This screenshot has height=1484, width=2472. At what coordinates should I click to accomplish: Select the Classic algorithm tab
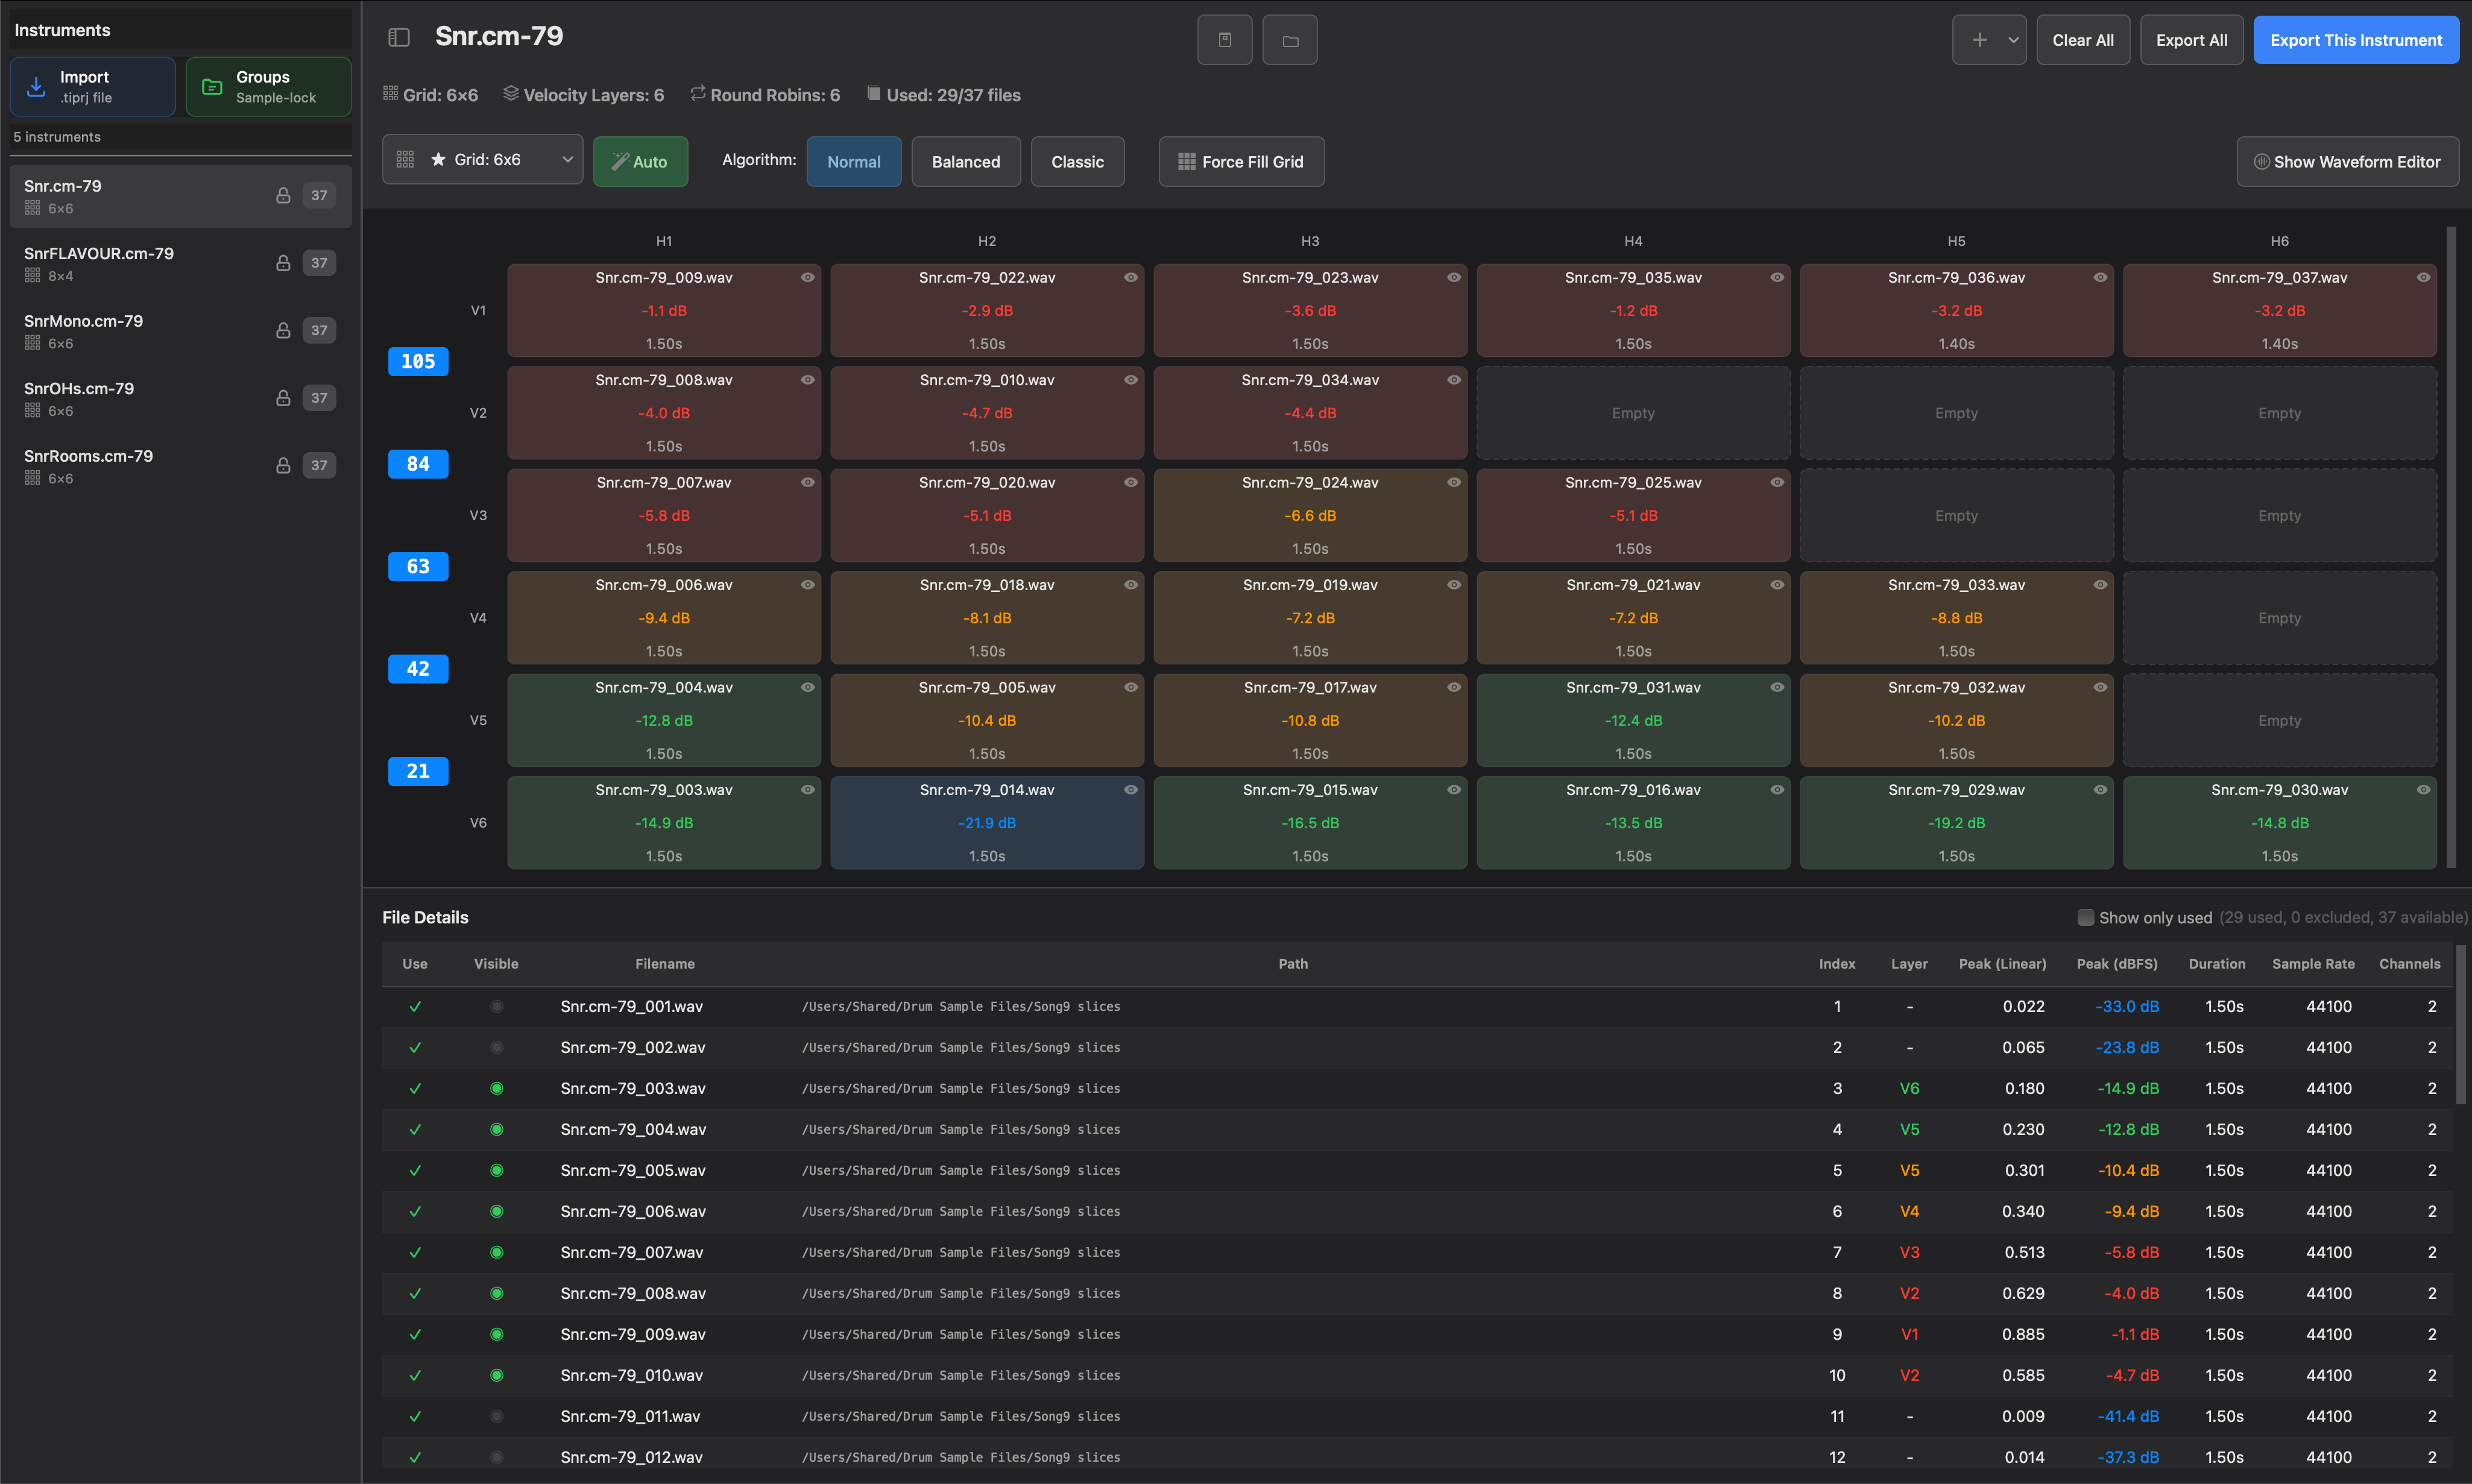tap(1077, 161)
